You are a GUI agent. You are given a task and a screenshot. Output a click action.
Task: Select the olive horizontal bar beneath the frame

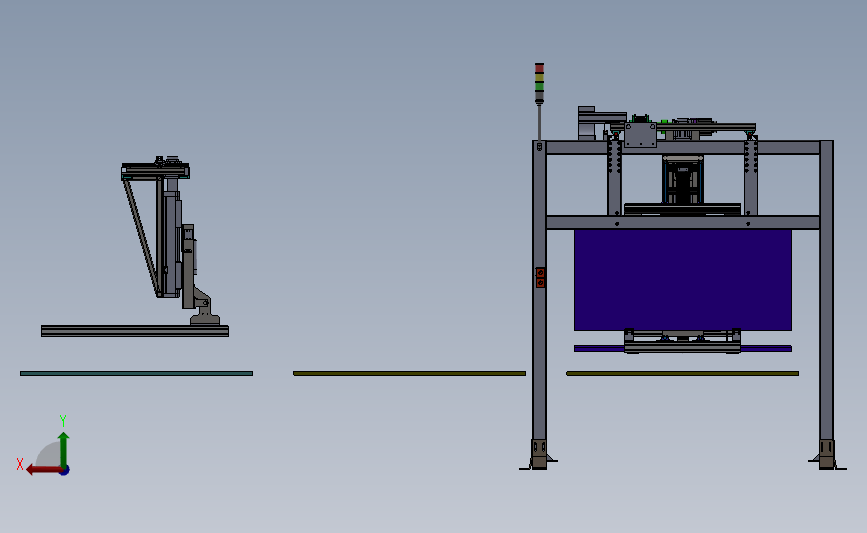(x=682, y=374)
